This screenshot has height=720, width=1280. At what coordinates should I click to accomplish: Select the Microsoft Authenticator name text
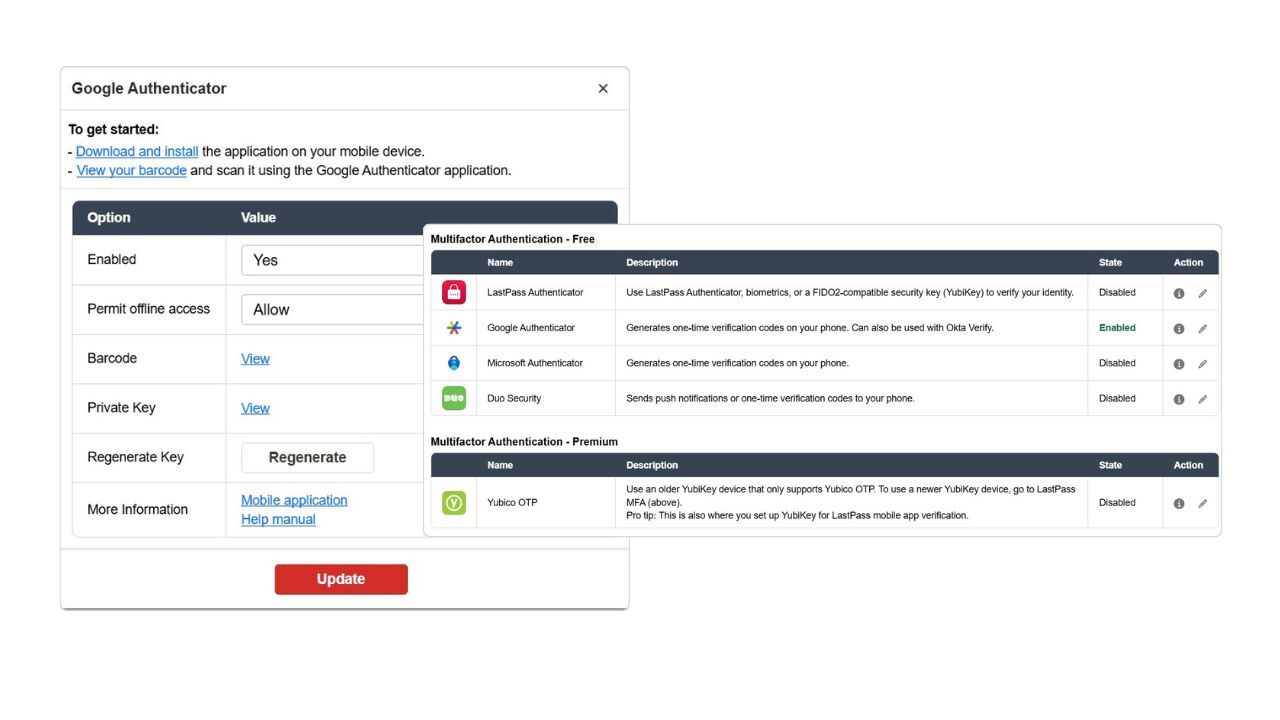pyautogui.click(x=535, y=363)
